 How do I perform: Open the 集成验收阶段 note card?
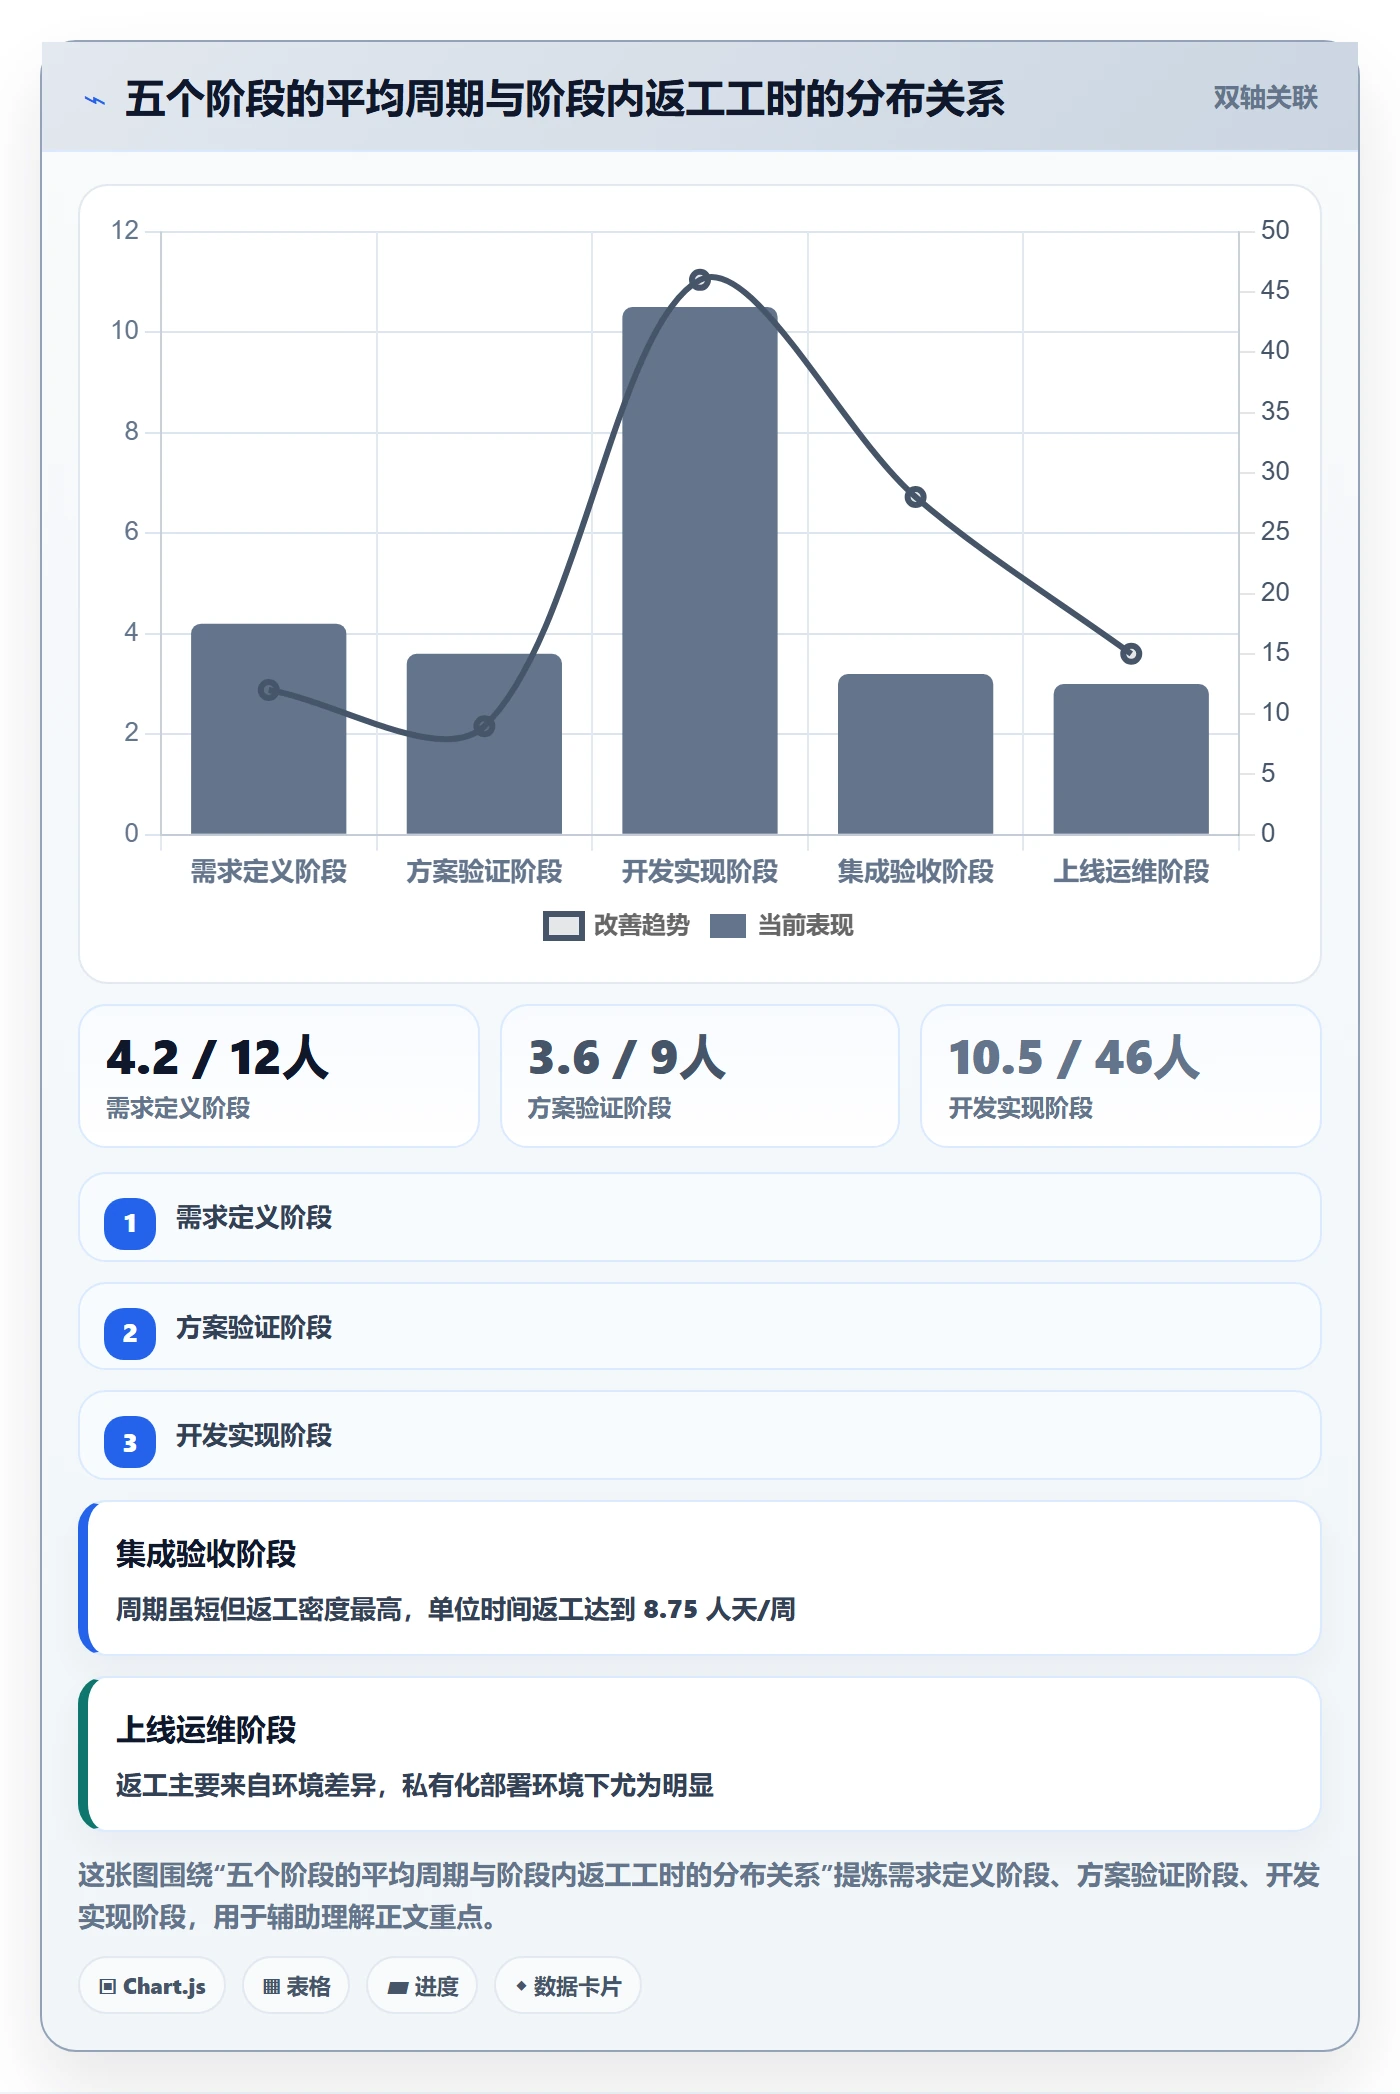click(700, 1578)
